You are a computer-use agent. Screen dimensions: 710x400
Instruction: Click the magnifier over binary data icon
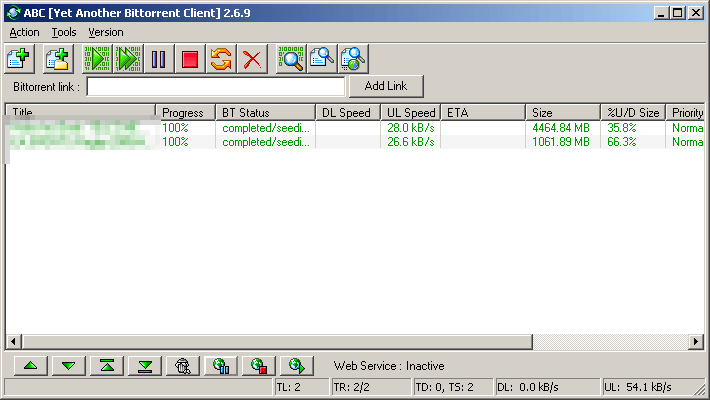tap(291, 59)
